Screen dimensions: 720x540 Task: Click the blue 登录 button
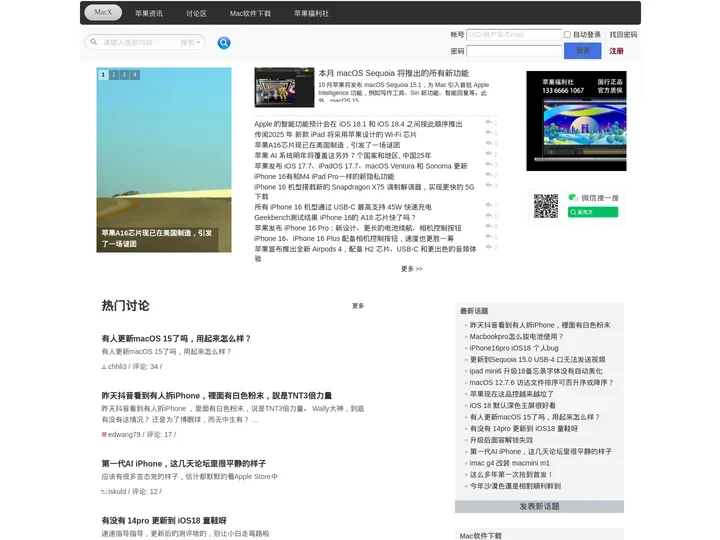pyautogui.click(x=582, y=51)
